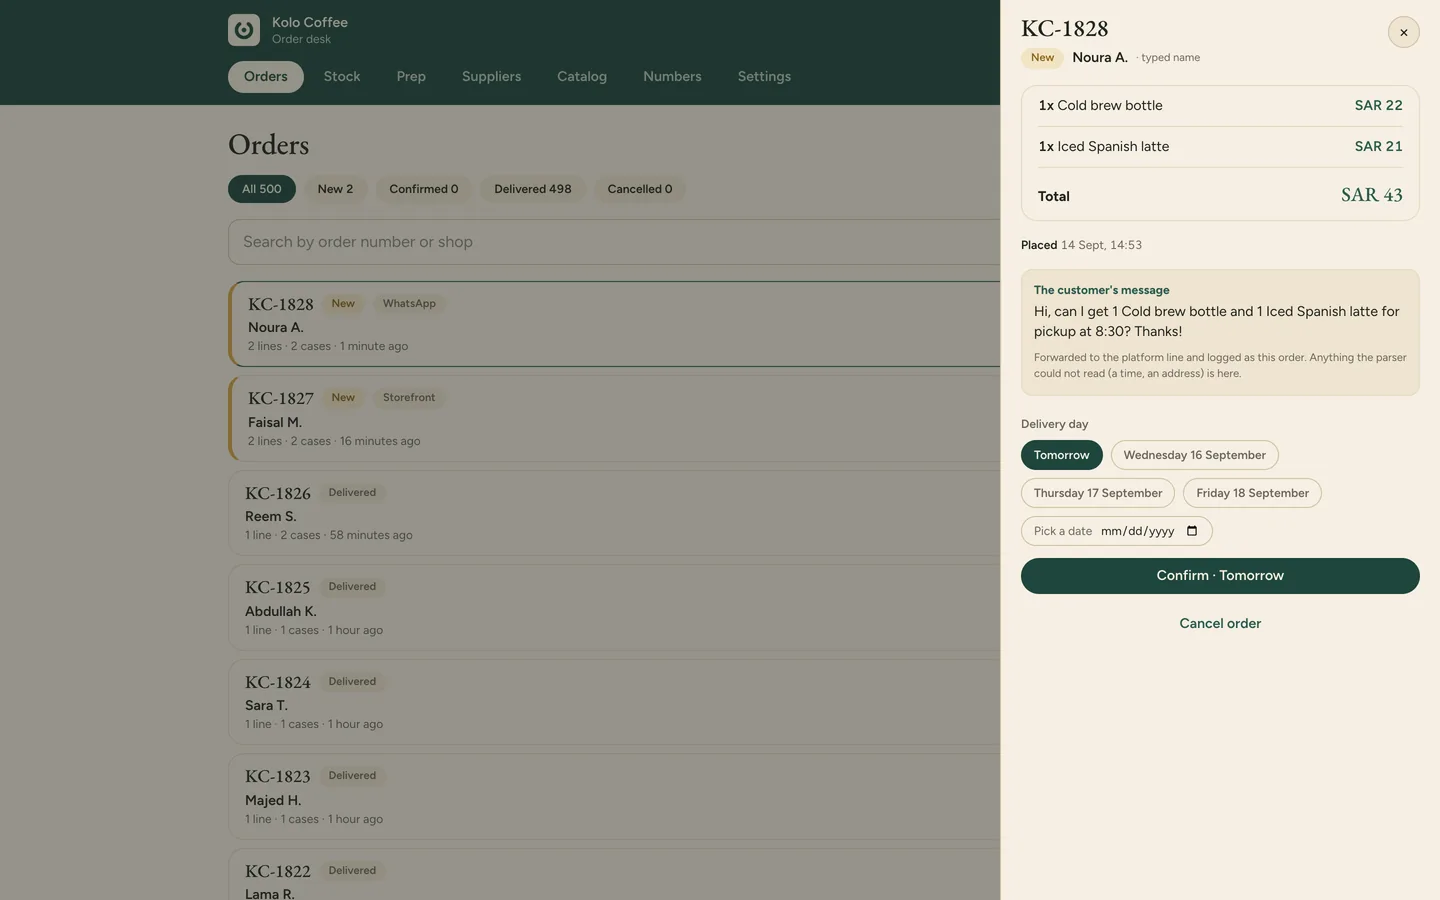Image resolution: width=1440 pixels, height=900 pixels.
Task: Click the Storefront source tag on KC-1827
Action: pos(409,398)
